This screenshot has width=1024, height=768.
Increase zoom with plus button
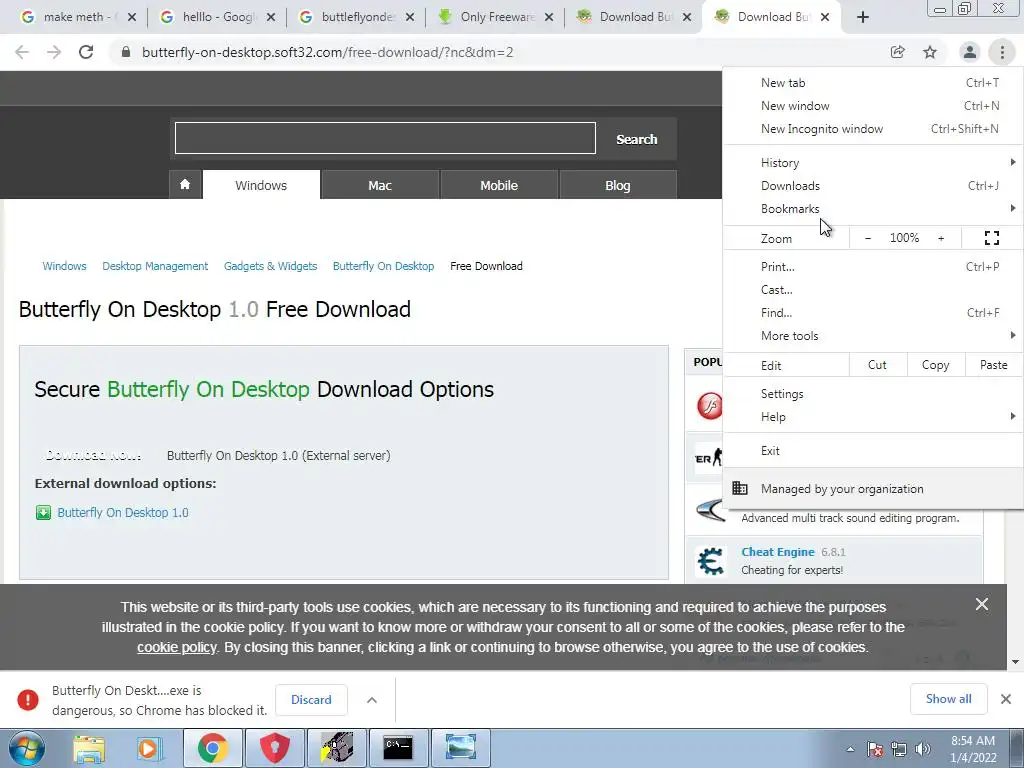click(x=941, y=238)
